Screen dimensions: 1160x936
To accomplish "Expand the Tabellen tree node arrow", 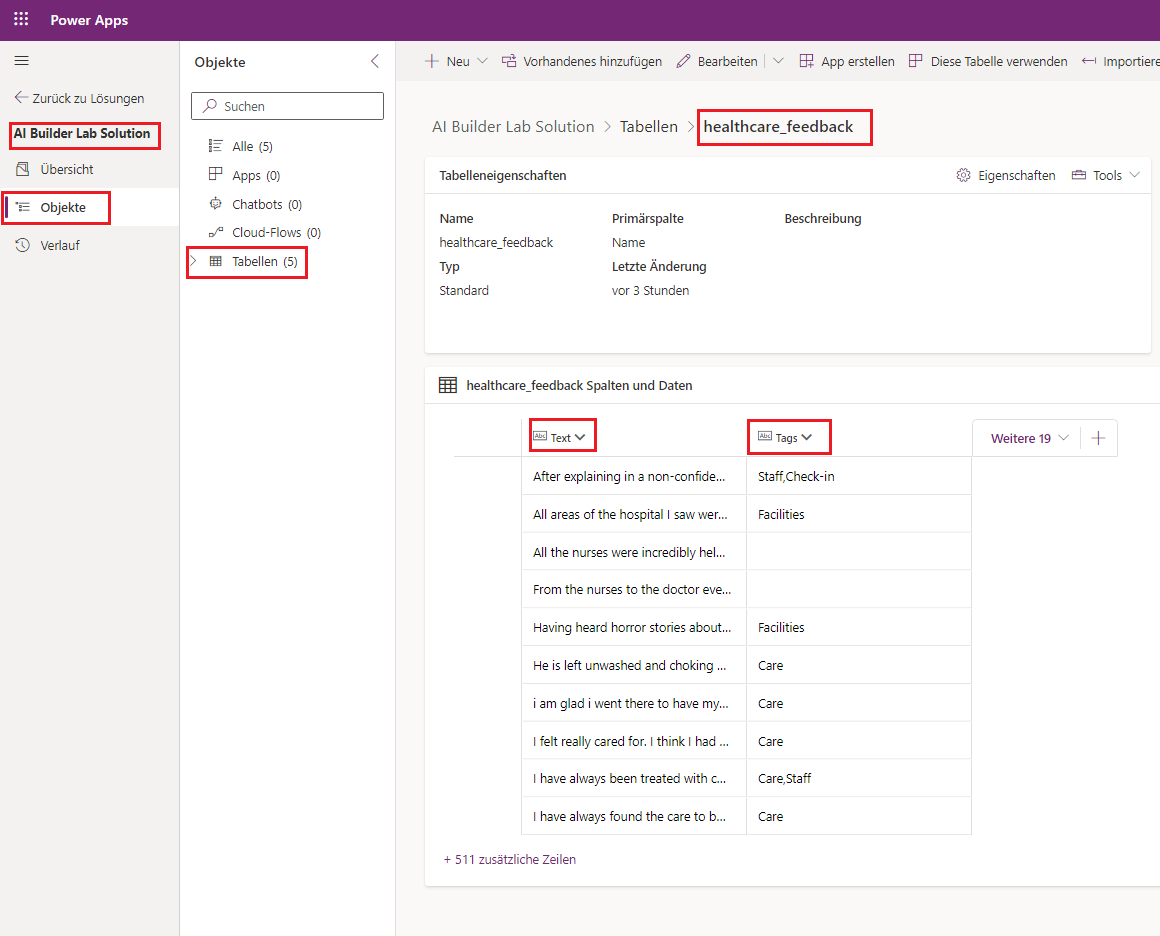I will pos(193,261).
